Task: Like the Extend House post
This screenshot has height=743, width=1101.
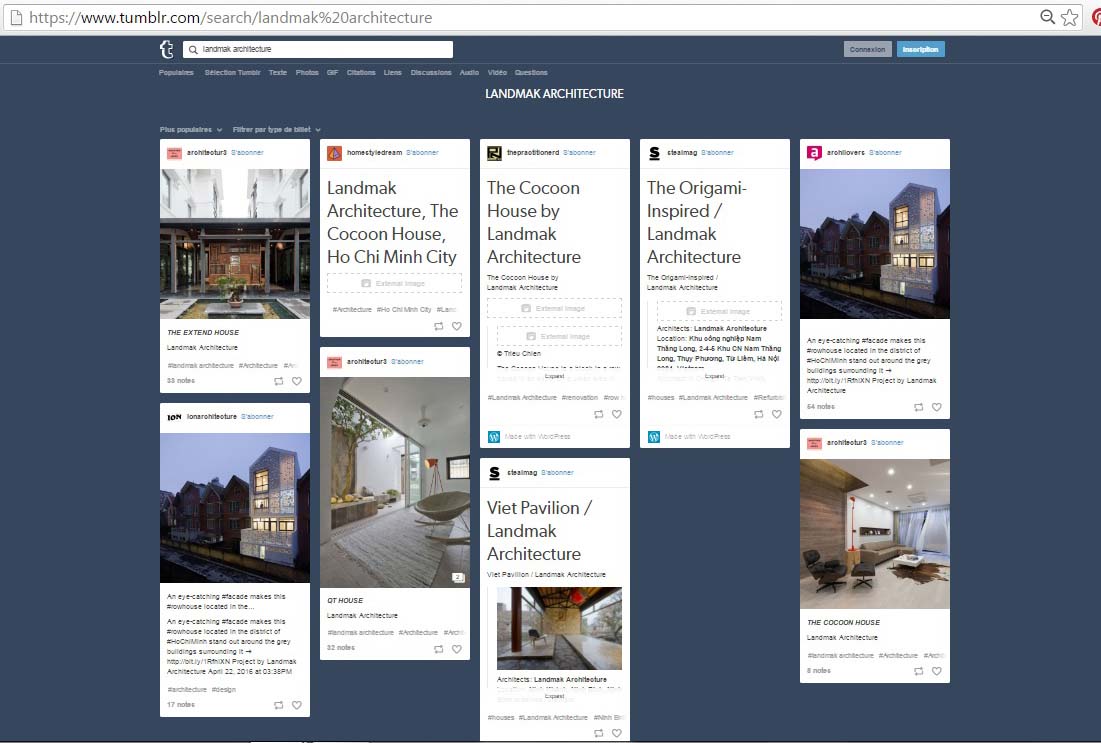Action: pos(297,381)
